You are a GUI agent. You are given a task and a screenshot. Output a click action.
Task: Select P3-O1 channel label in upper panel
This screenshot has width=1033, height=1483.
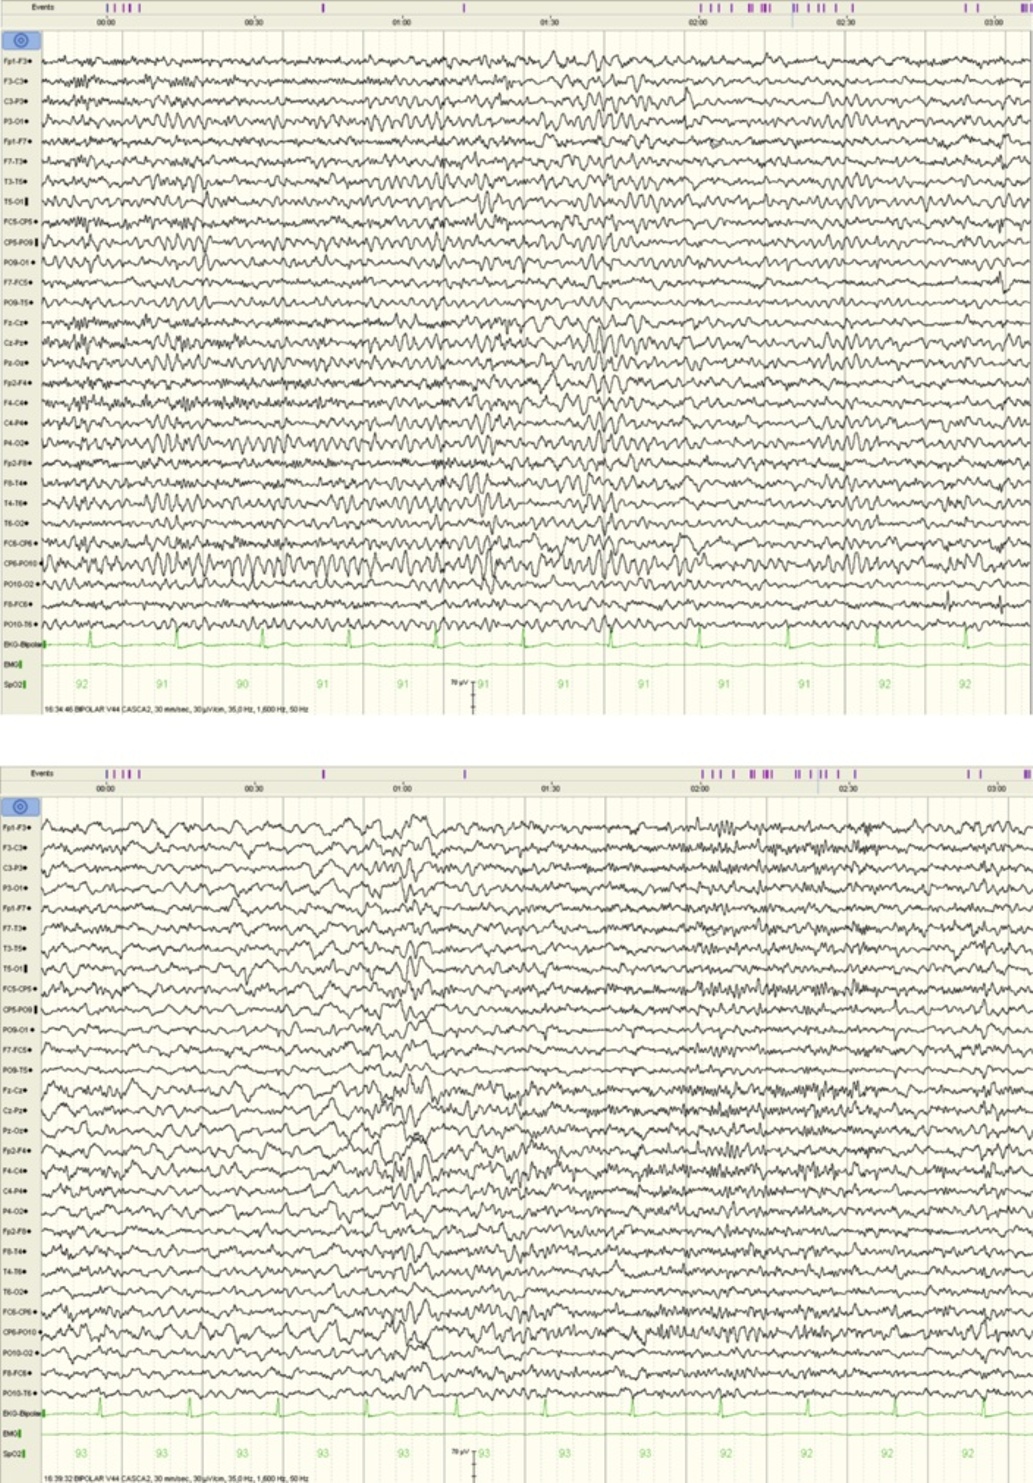[16, 122]
